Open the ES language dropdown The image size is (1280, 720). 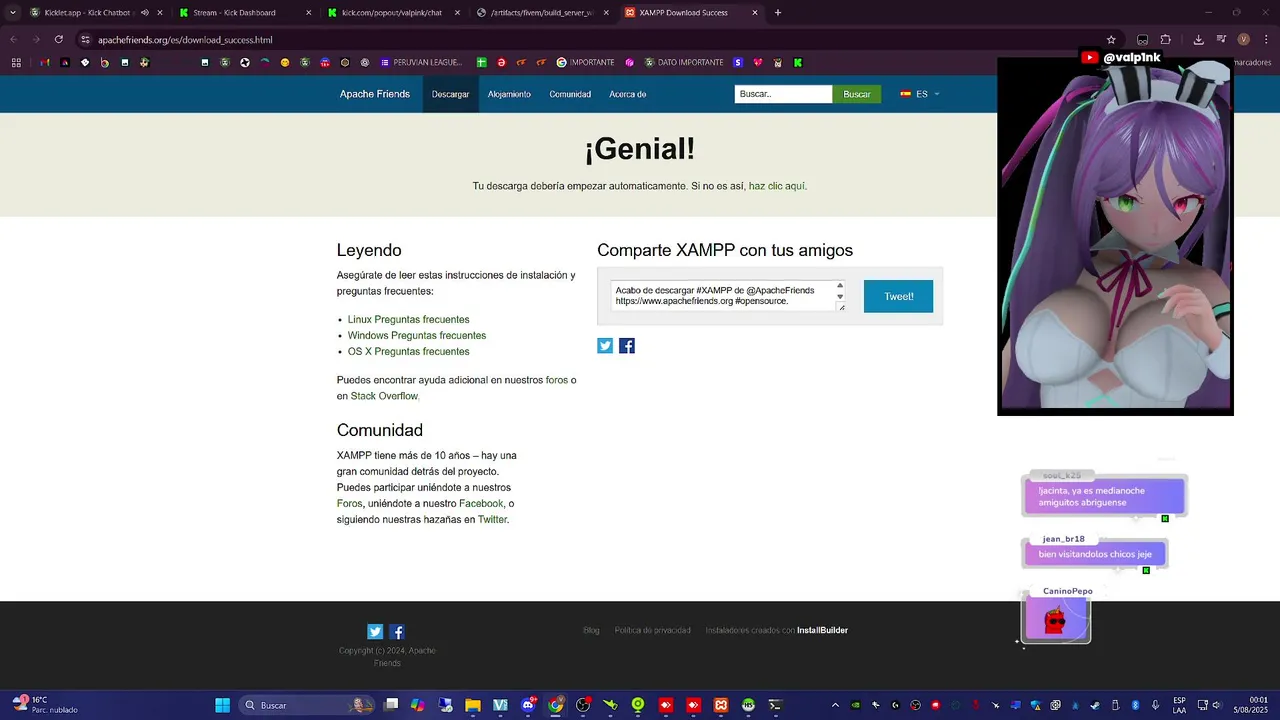(x=920, y=94)
